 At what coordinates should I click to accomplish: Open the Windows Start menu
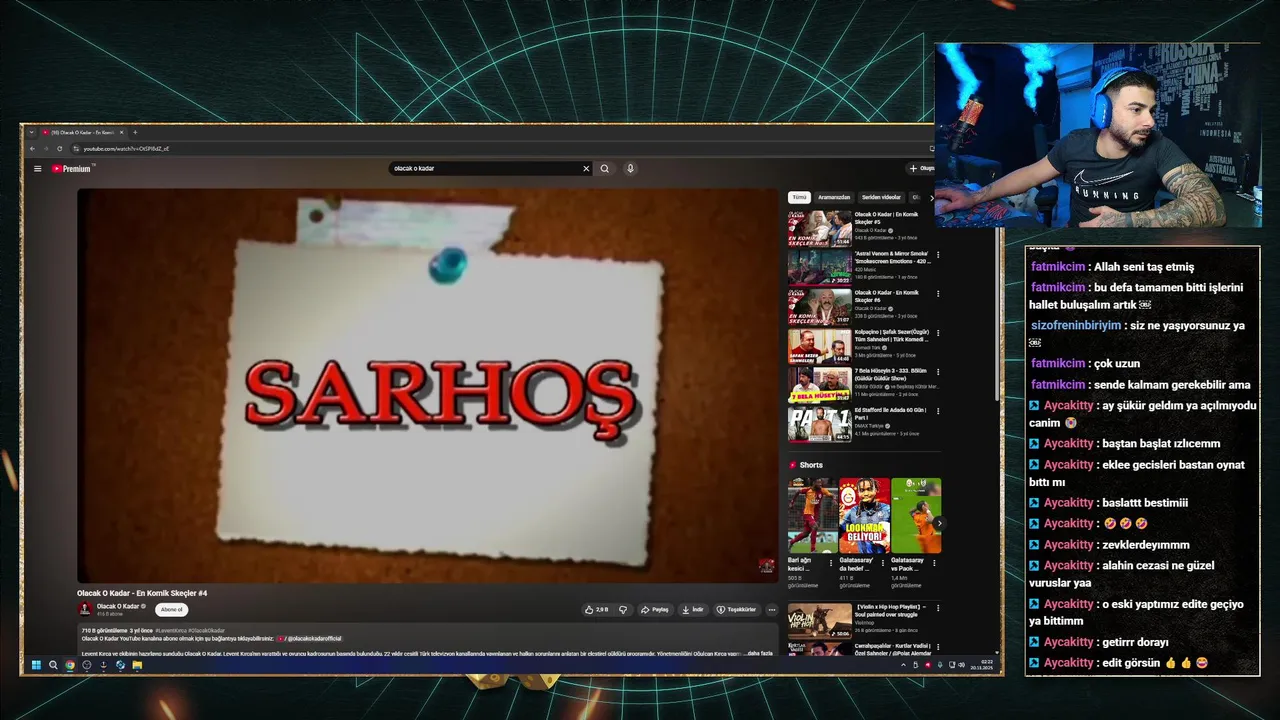(36, 665)
